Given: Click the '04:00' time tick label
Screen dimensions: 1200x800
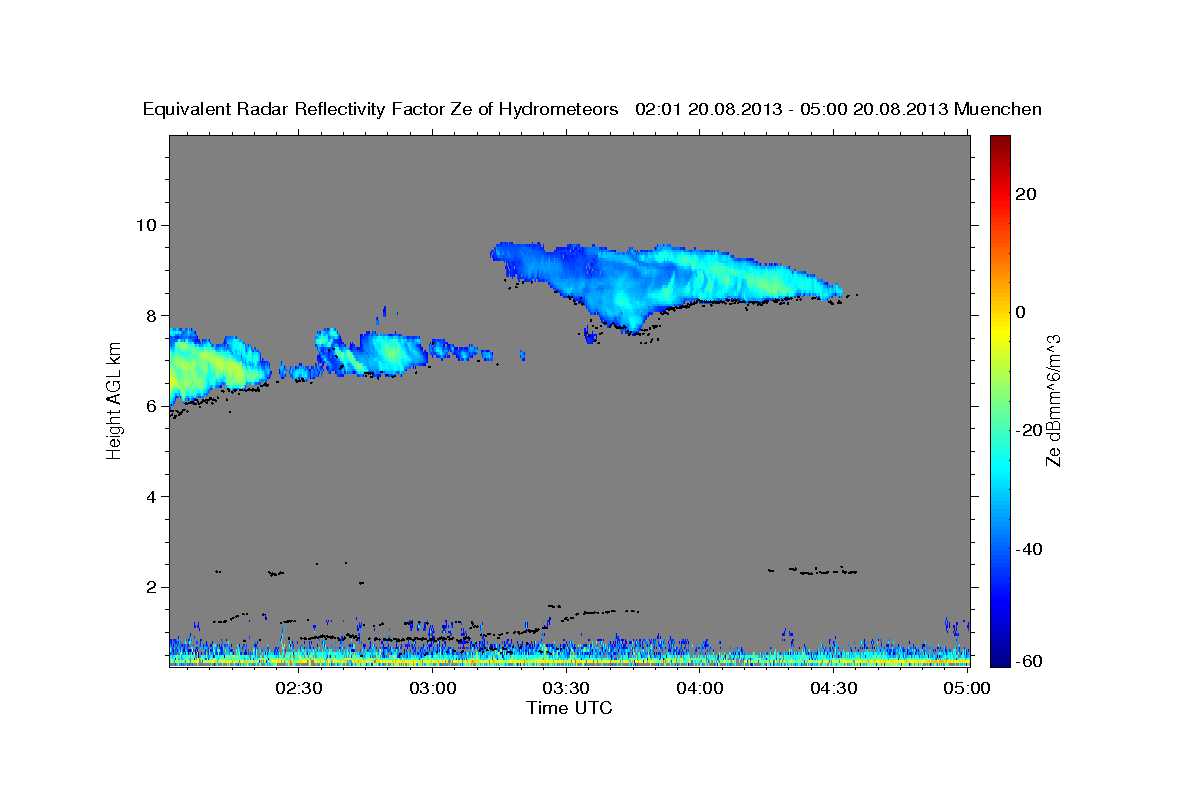Looking at the screenshot, I should (700, 688).
